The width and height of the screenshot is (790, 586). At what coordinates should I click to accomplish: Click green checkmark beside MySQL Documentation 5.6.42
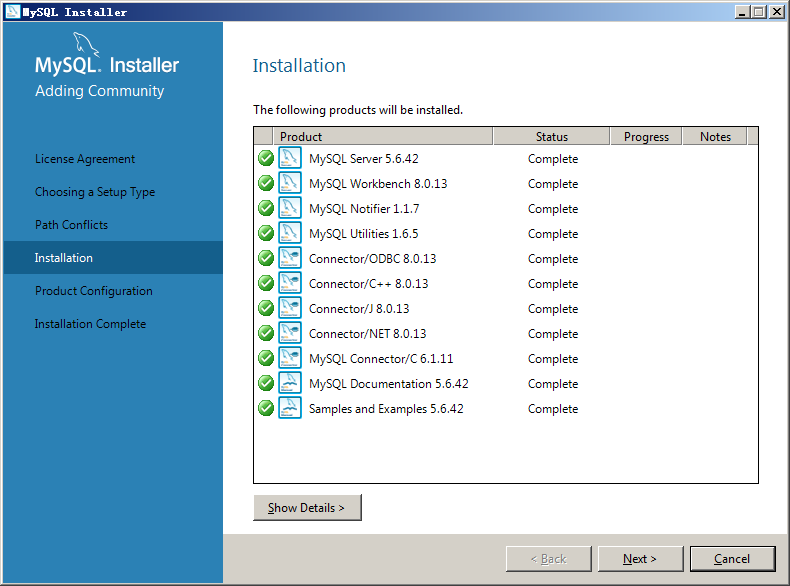click(x=266, y=383)
